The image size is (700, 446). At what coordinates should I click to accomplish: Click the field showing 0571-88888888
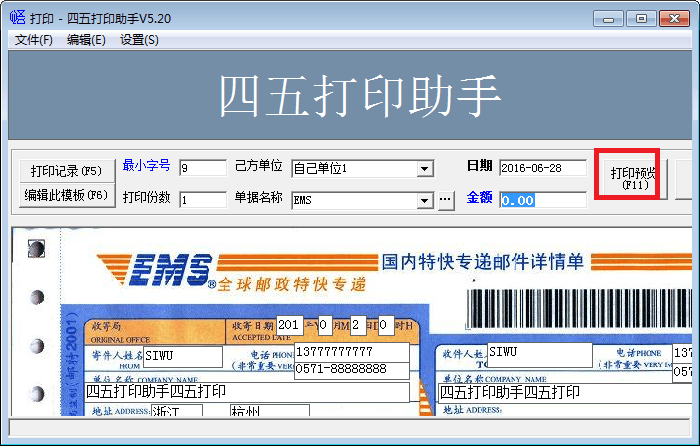352,371
